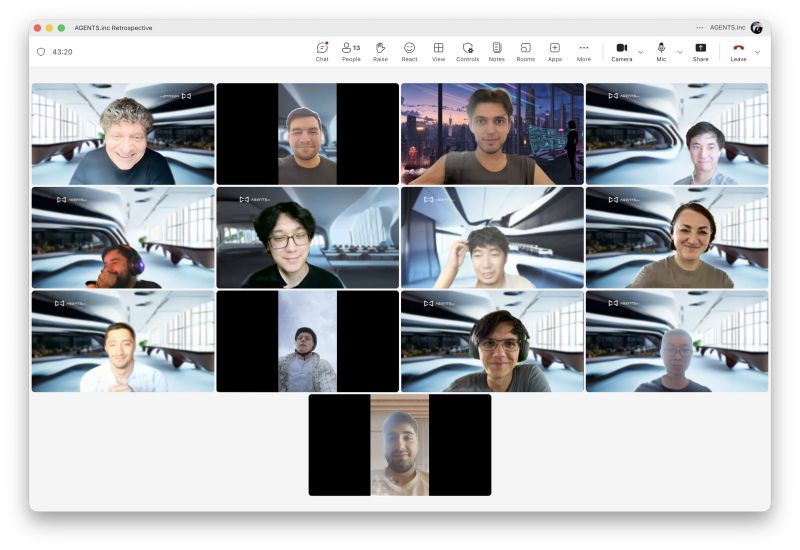Mute the Mic
The image size is (800, 550).
[x=661, y=52]
